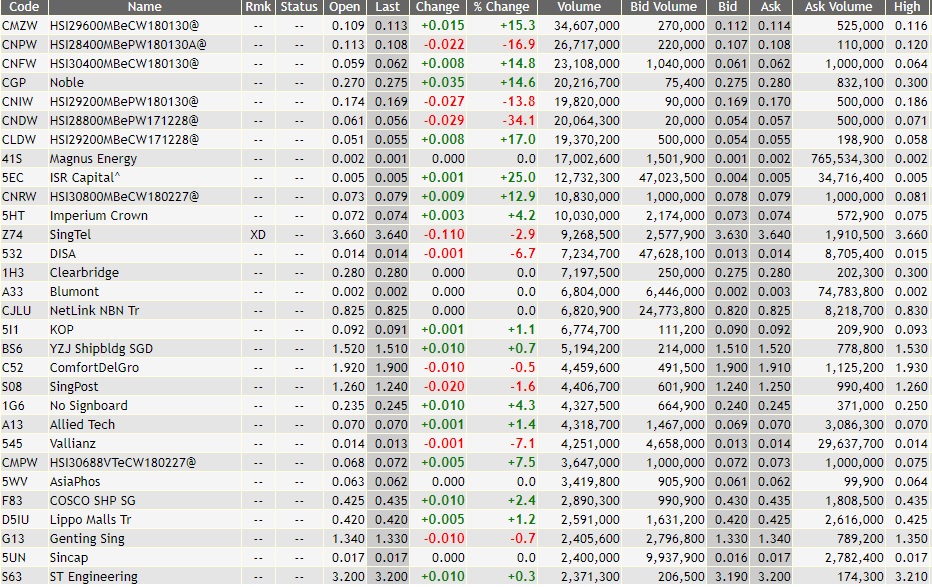The height and width of the screenshot is (587, 932).
Task: Open the Magnus Energy row
Action: [93, 159]
